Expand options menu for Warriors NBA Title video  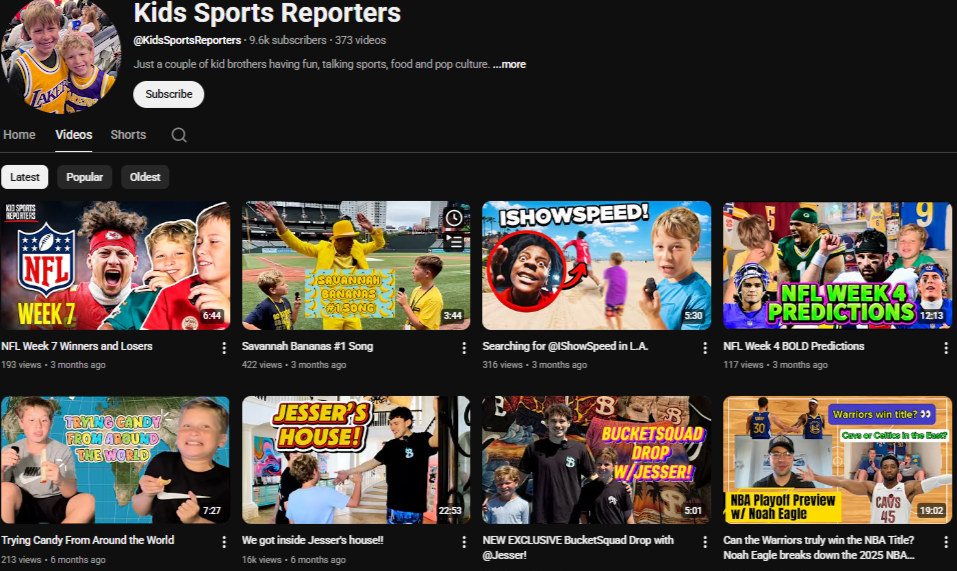pyautogui.click(x=946, y=542)
